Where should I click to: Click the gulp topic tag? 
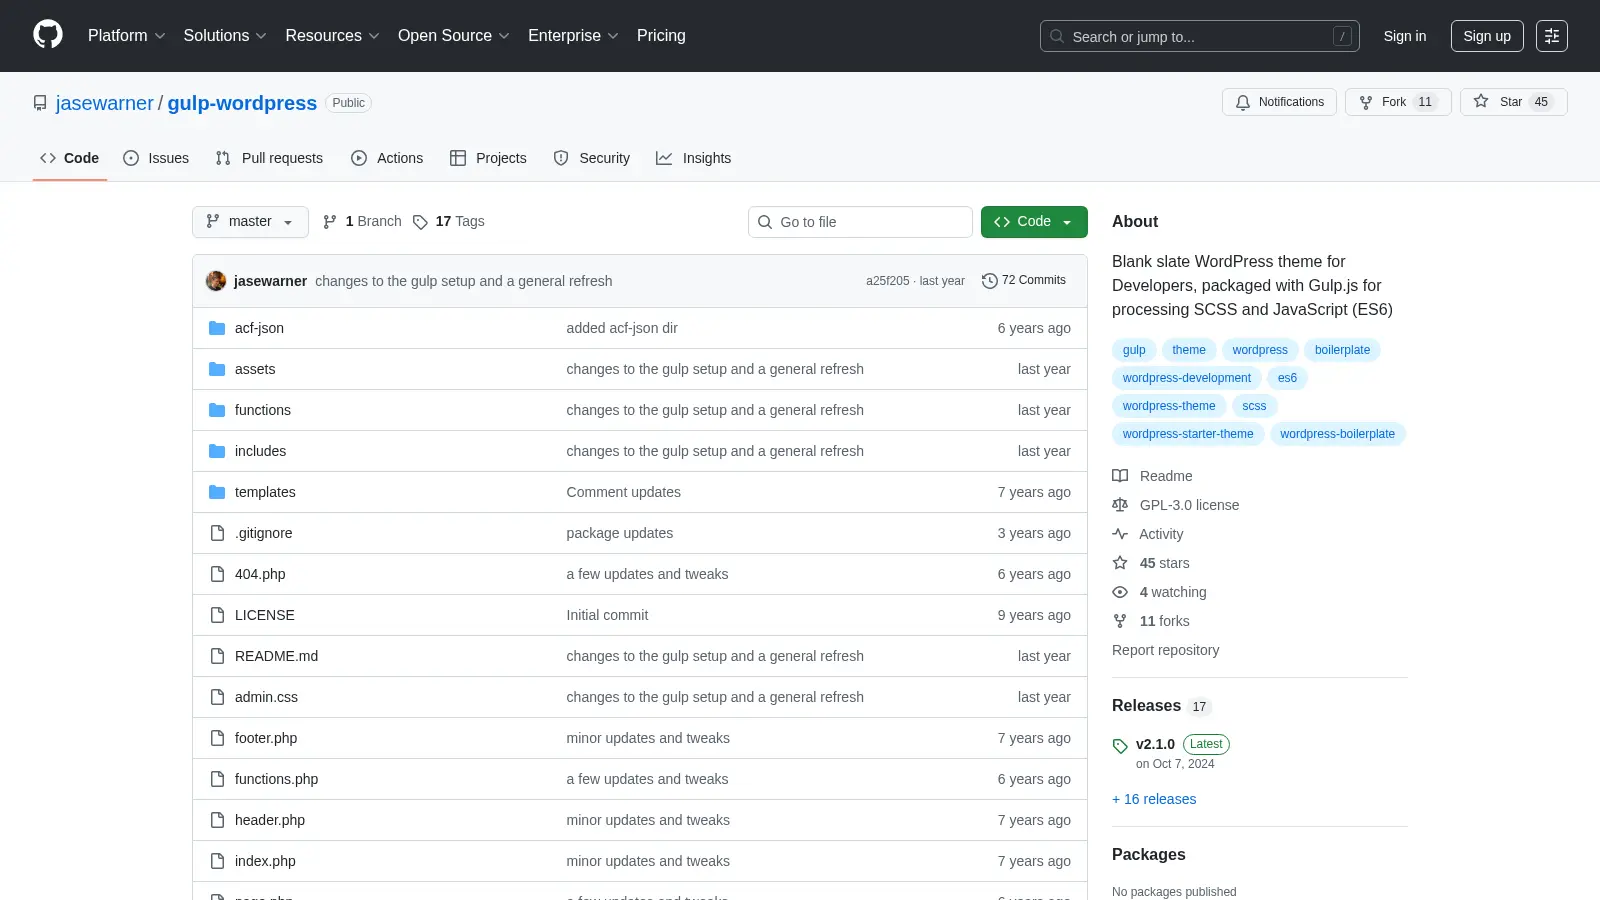(x=1134, y=350)
